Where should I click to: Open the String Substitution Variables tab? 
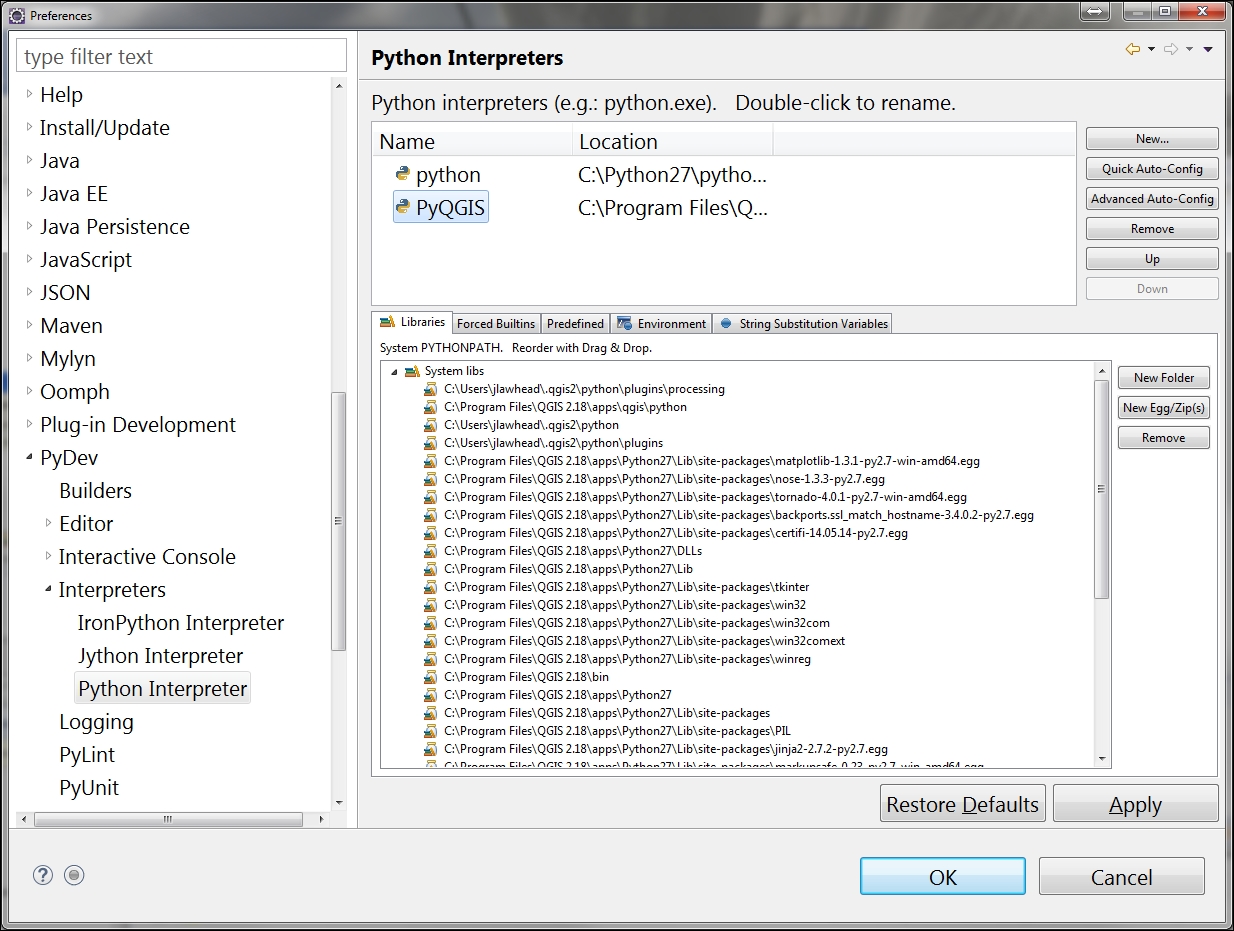pos(802,324)
